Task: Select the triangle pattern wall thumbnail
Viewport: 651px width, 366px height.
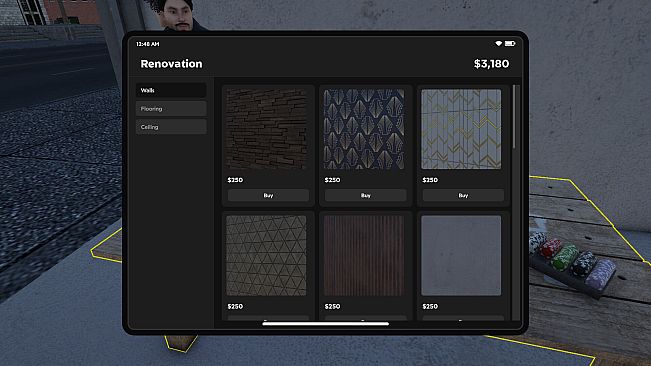Action: [x=267, y=256]
